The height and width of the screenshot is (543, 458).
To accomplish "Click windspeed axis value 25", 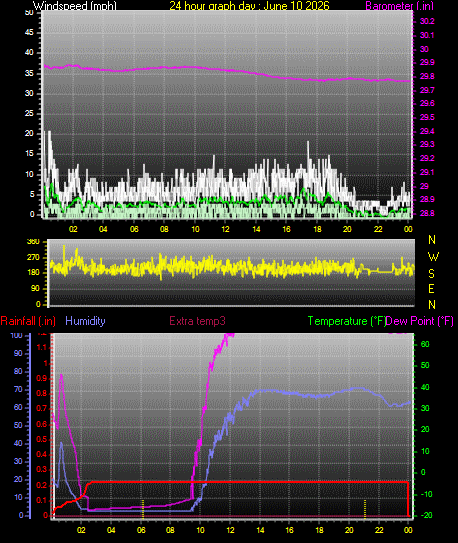I will click(x=29, y=113).
